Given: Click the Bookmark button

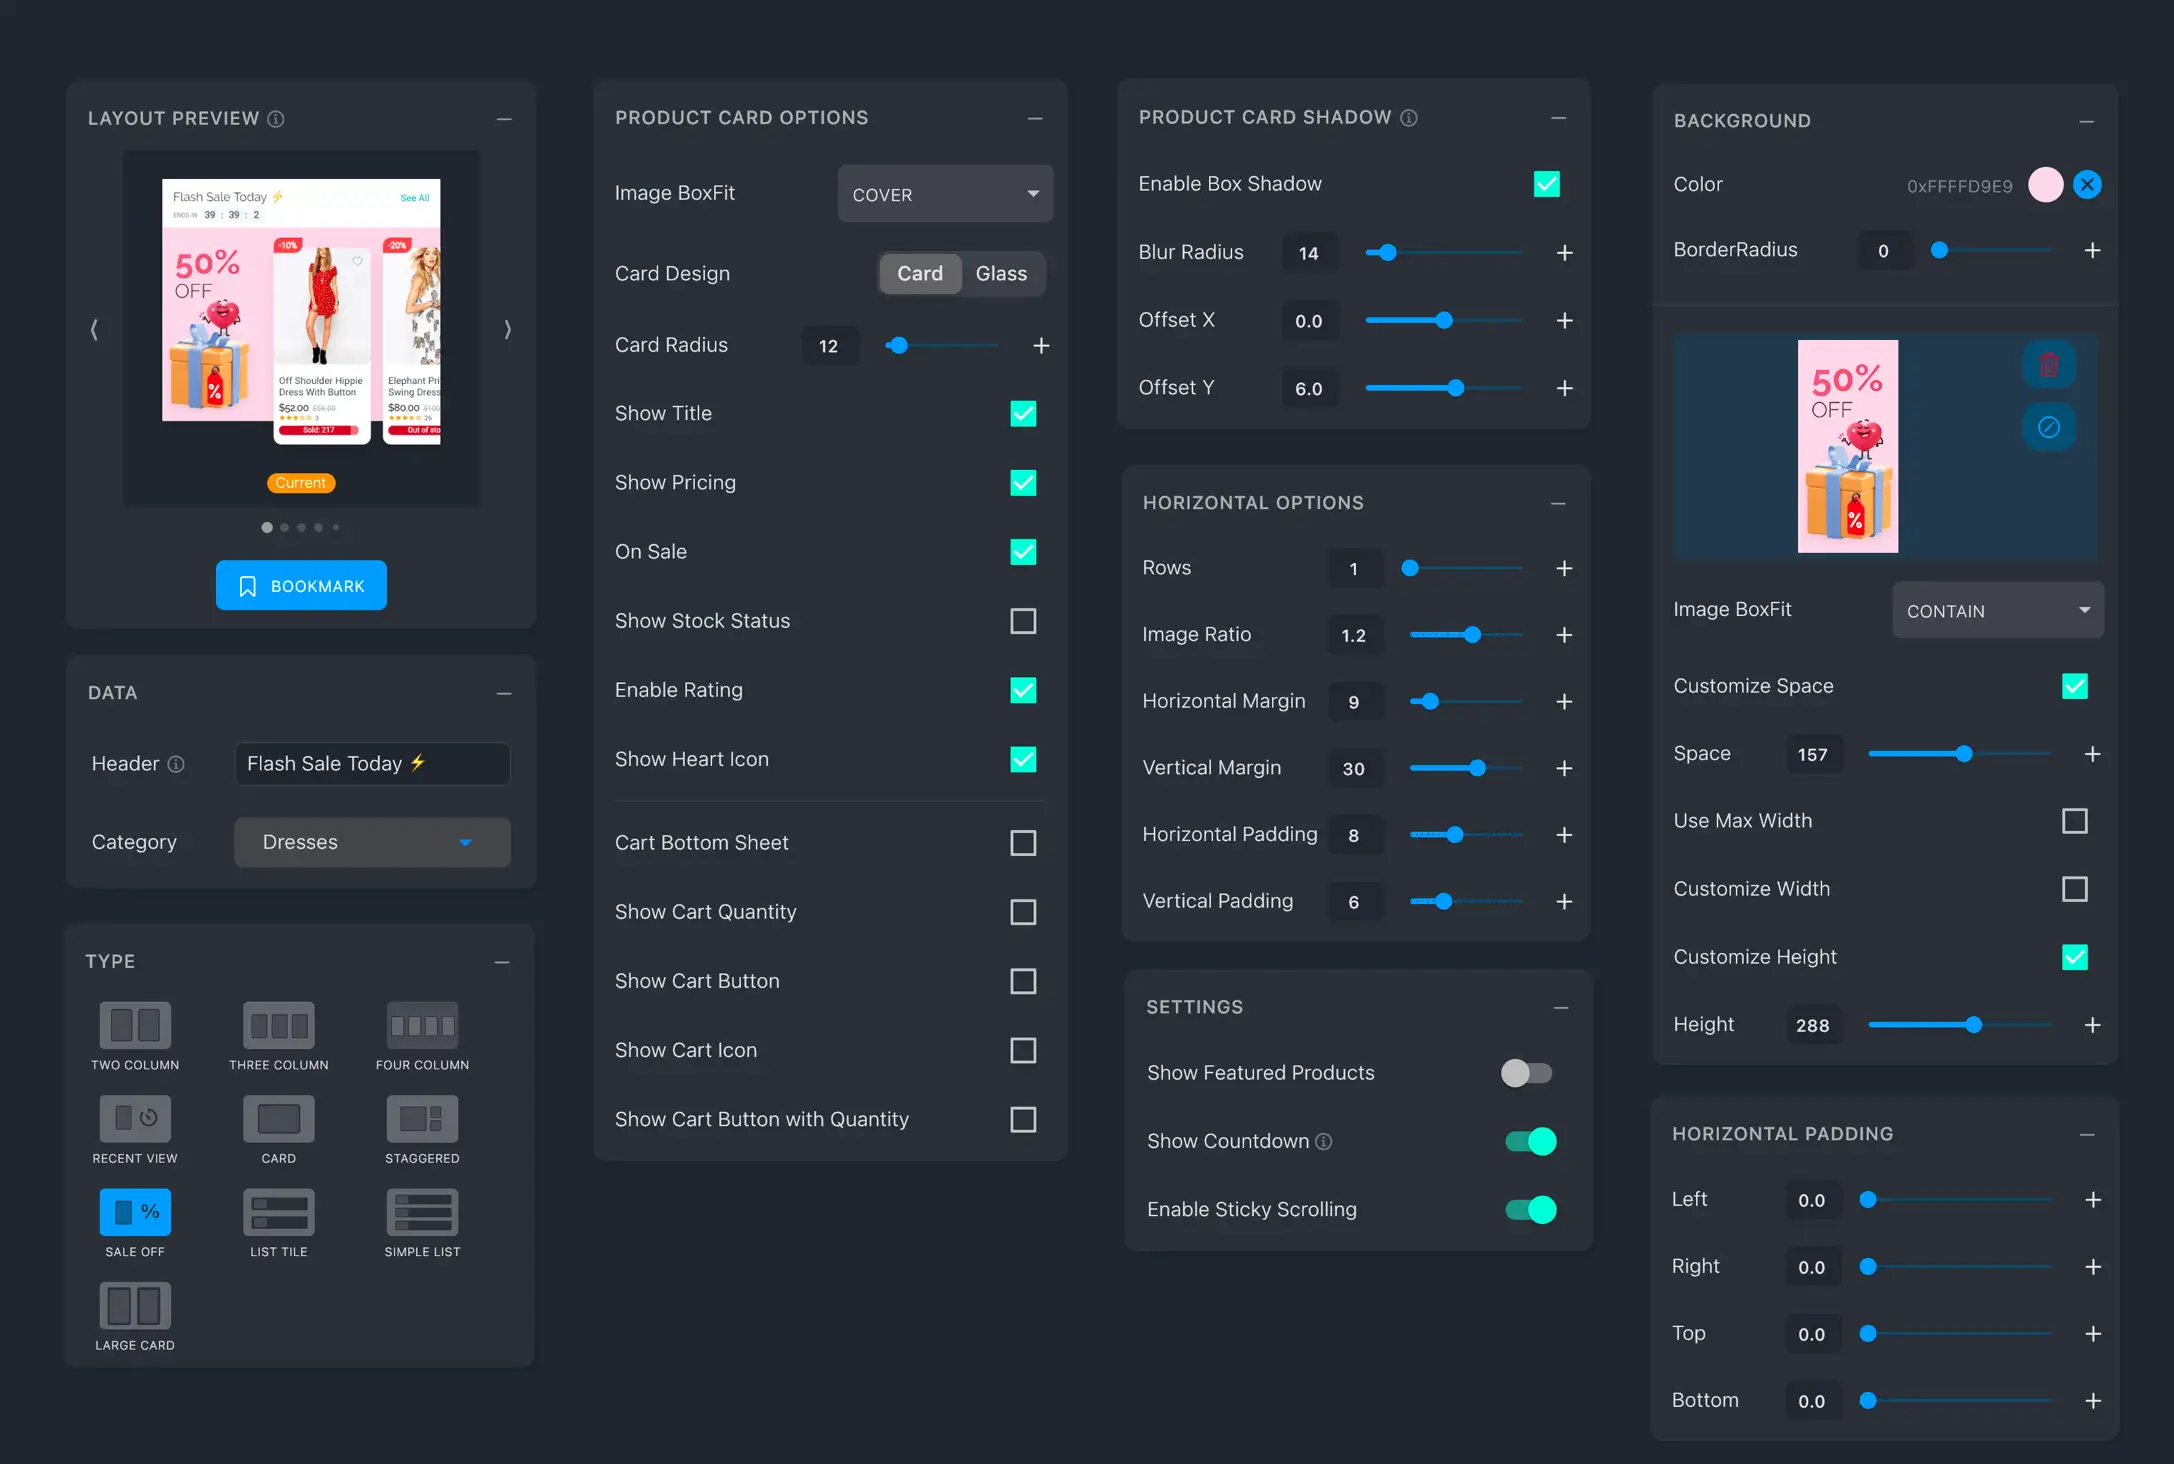Looking at the screenshot, I should click(301, 586).
